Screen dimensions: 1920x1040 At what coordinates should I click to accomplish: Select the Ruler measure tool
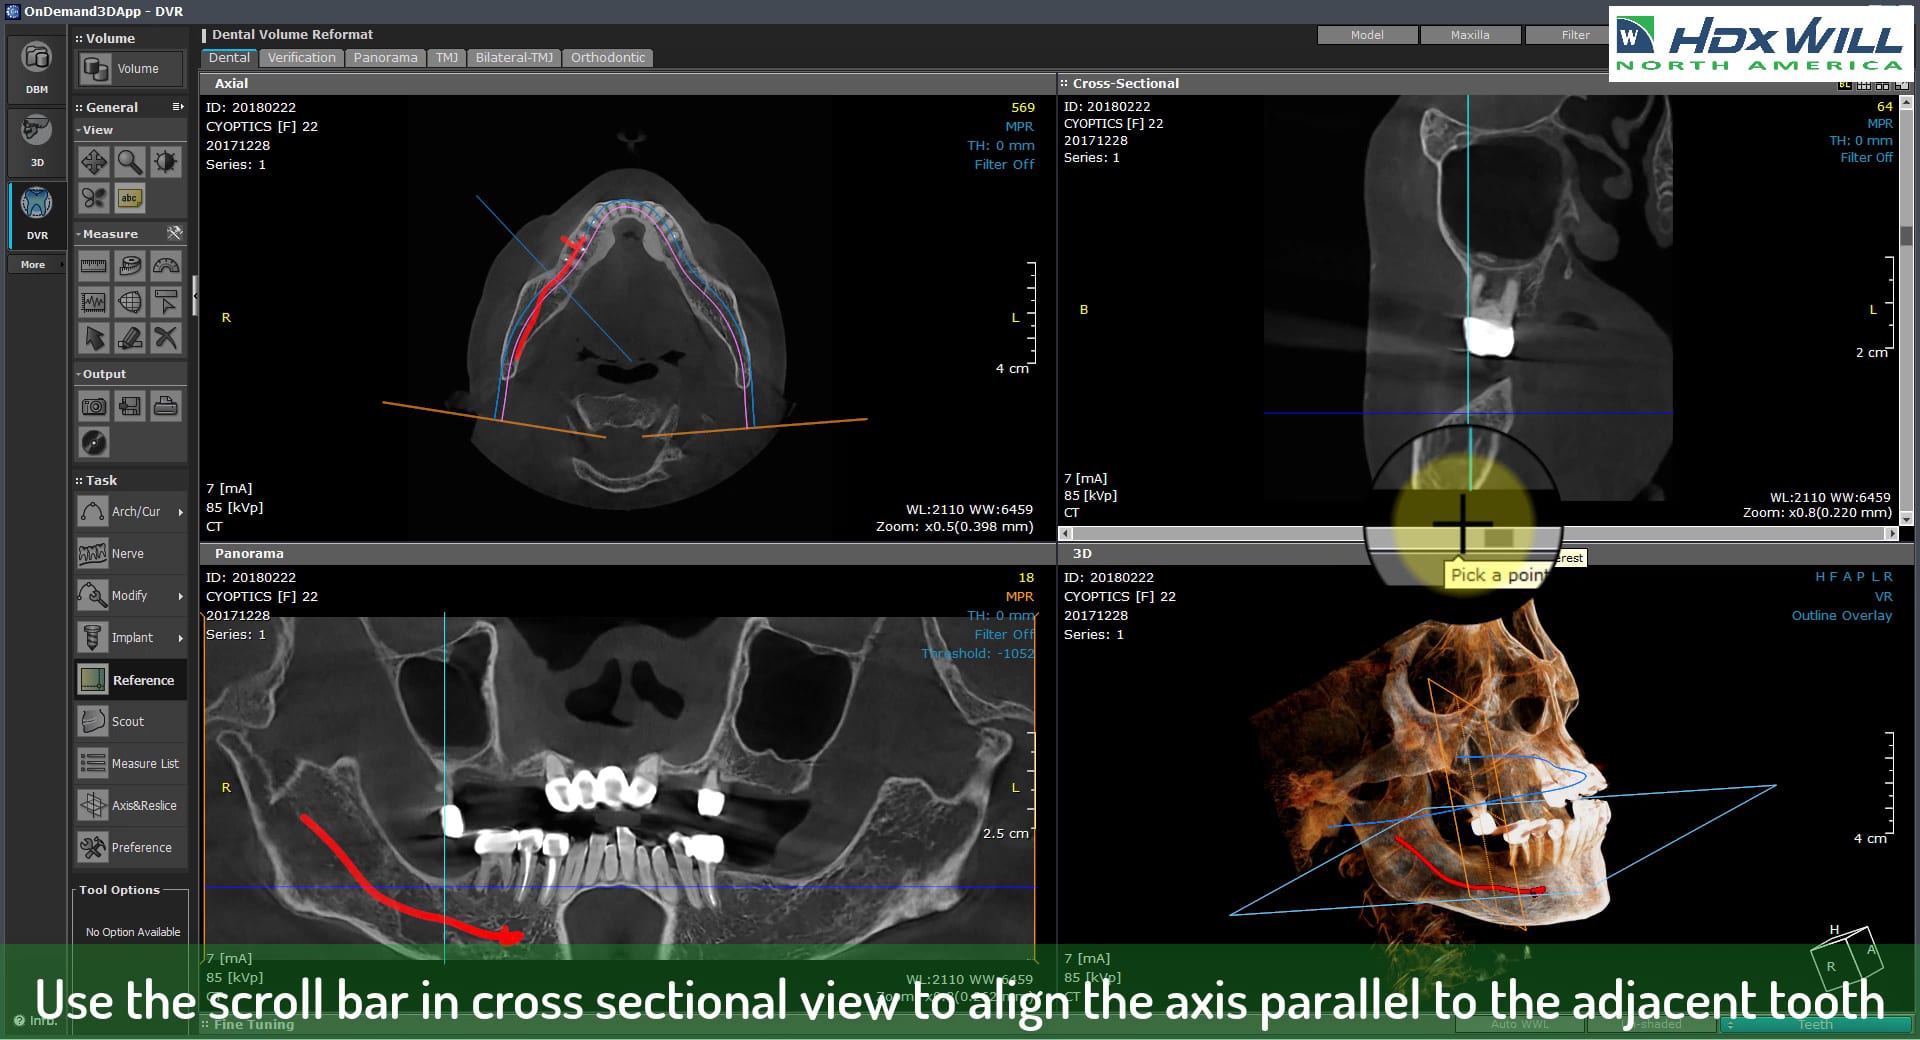pyautogui.click(x=94, y=266)
